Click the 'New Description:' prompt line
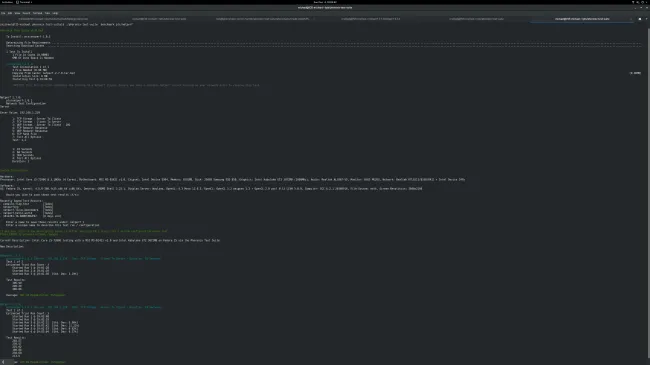The height and width of the screenshot is (365, 650). click(12, 246)
